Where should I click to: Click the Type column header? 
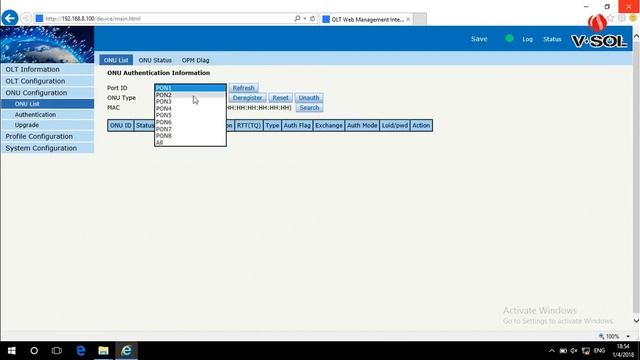point(272,126)
